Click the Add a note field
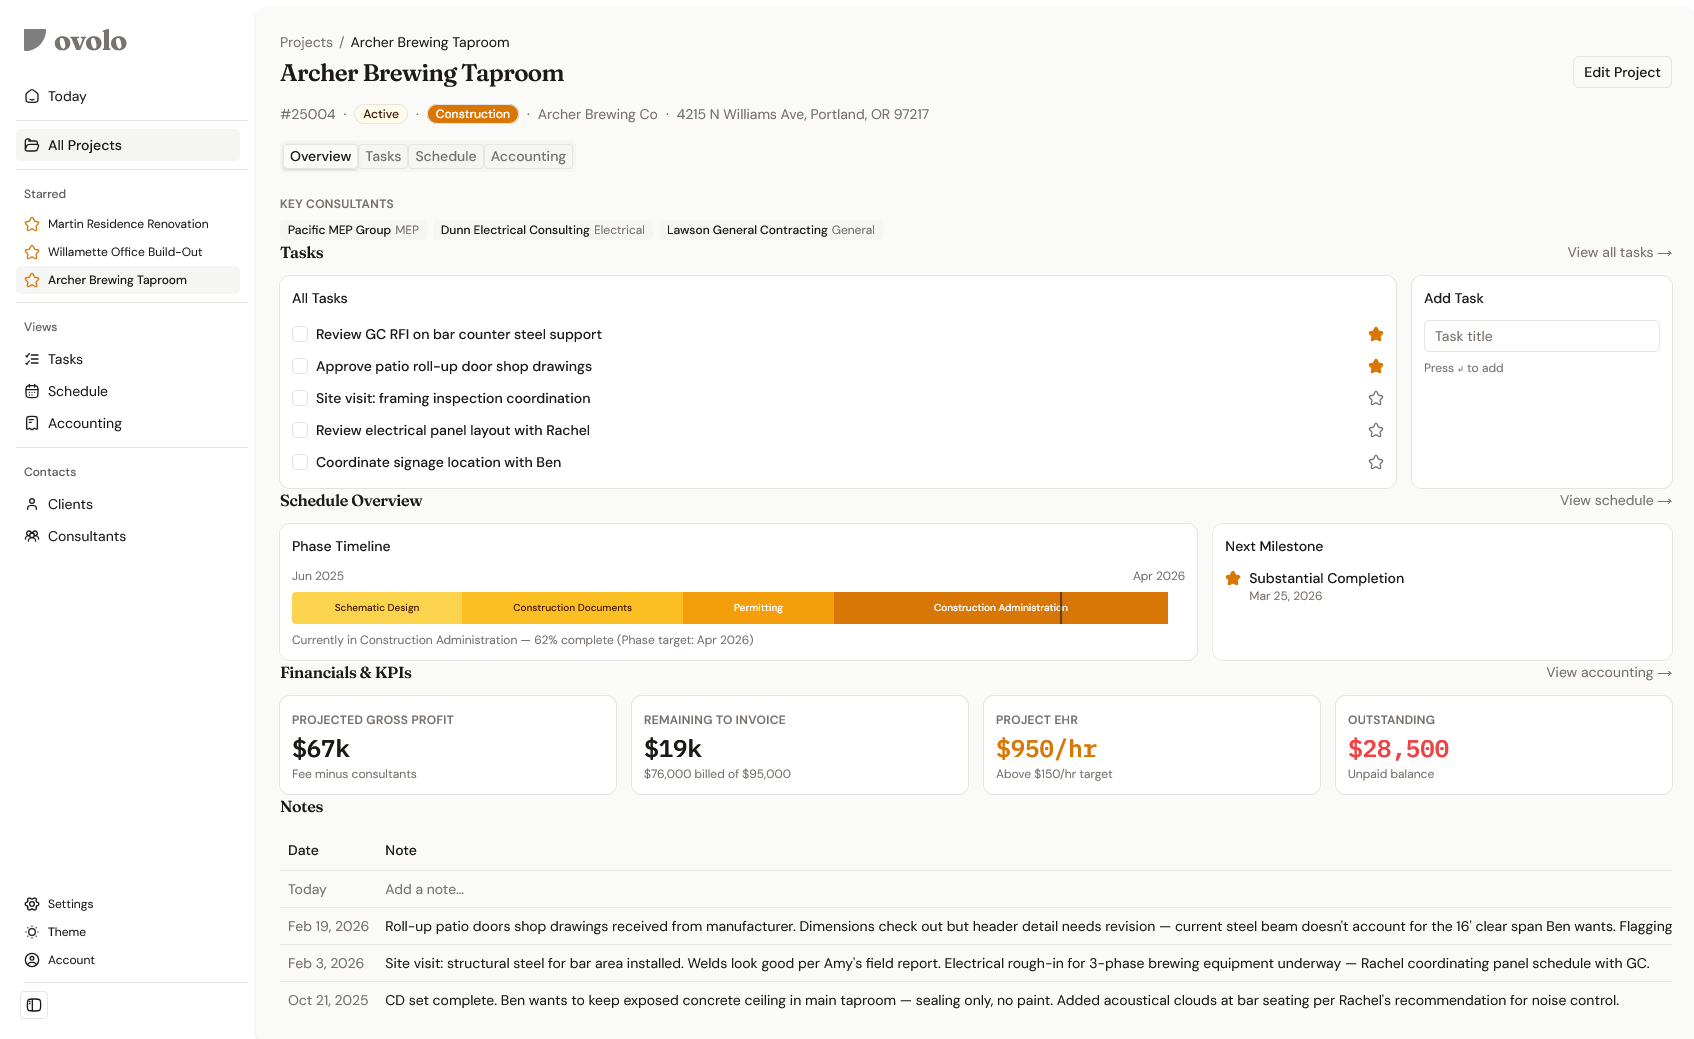Viewport: 1694px width, 1039px height. pos(424,889)
